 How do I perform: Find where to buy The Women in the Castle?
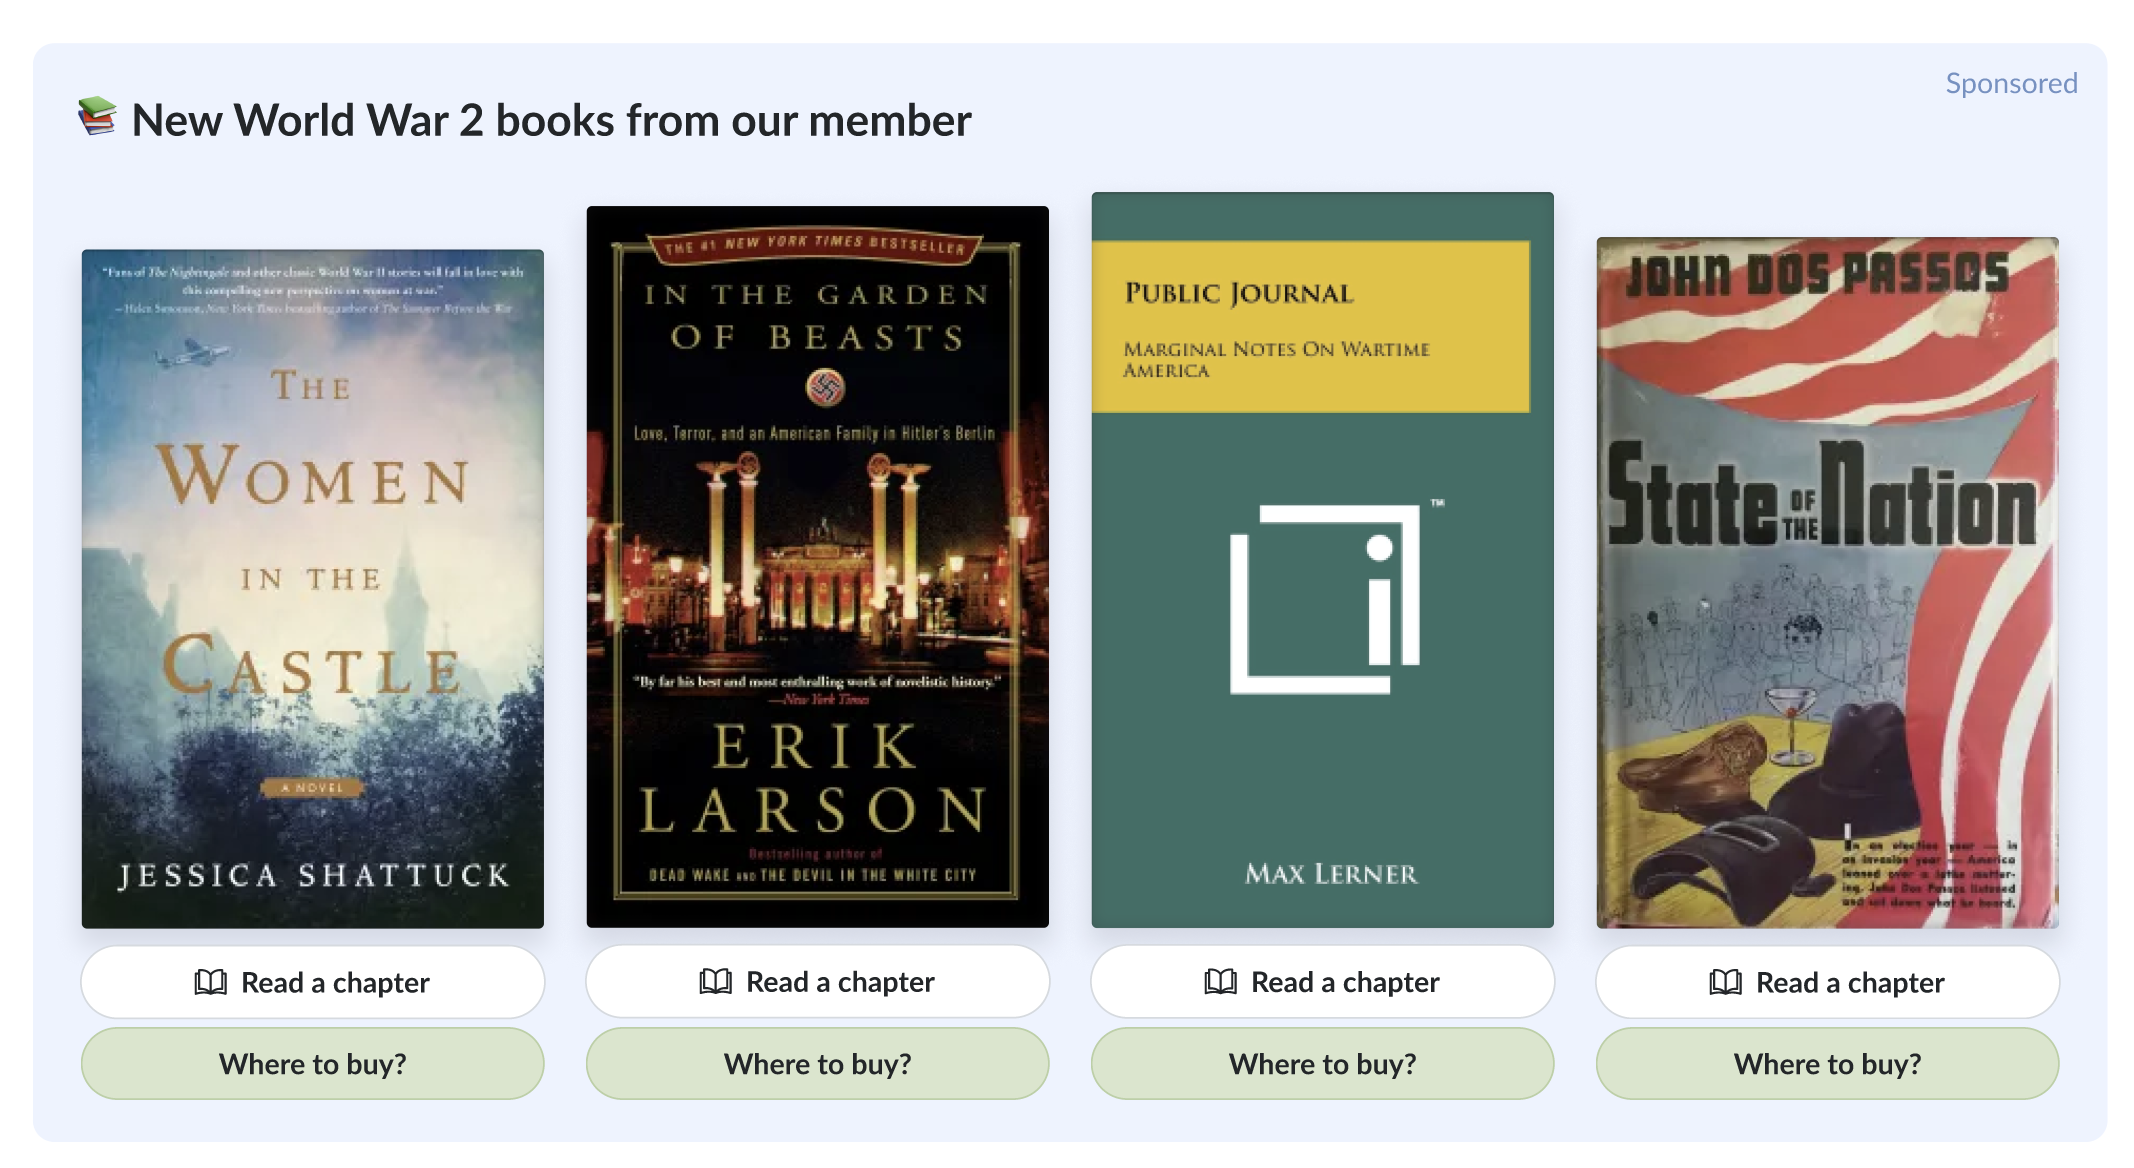313,1063
